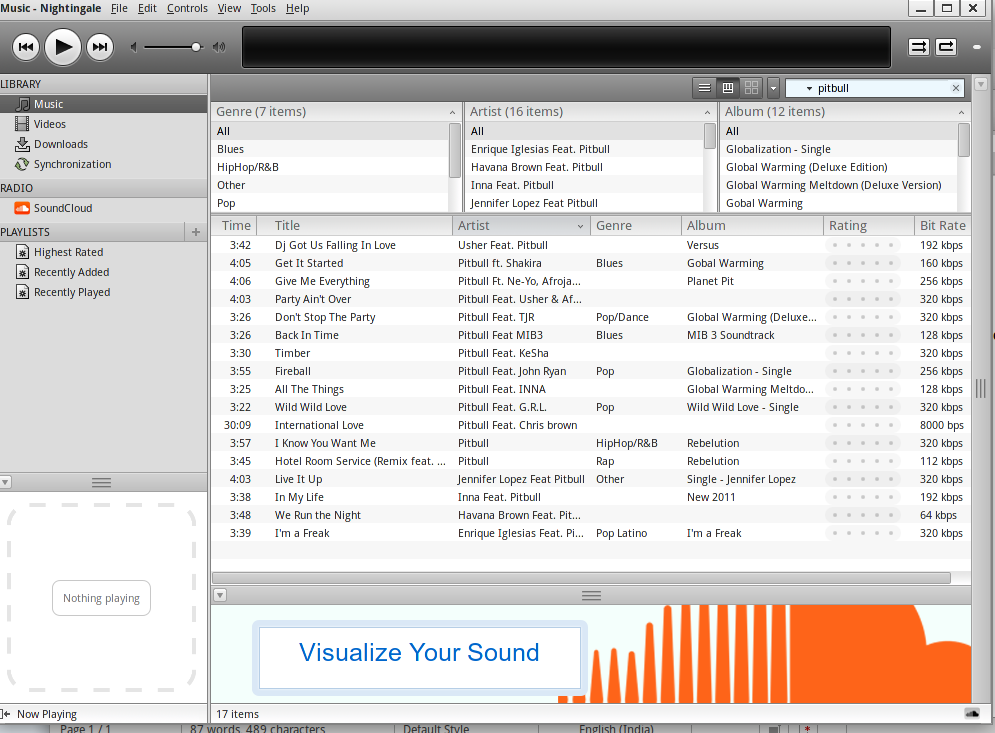Toggle repeat mode

coord(946,47)
